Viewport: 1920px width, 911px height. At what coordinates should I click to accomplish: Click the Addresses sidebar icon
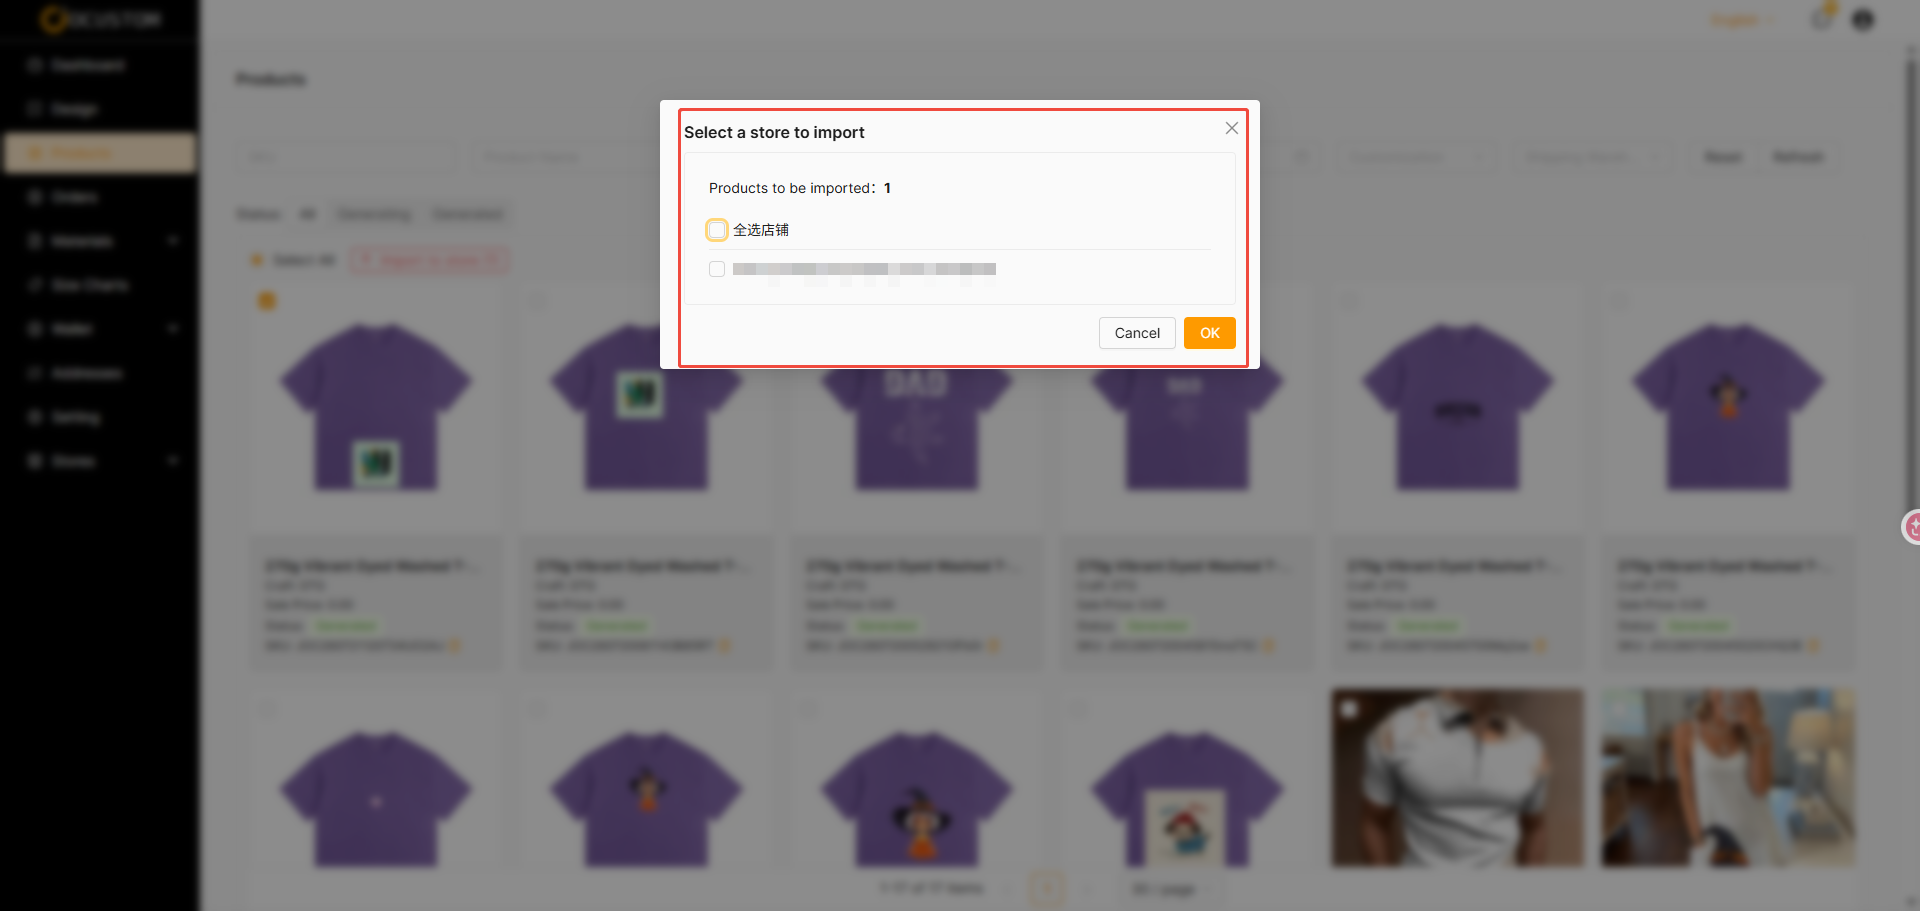(35, 373)
